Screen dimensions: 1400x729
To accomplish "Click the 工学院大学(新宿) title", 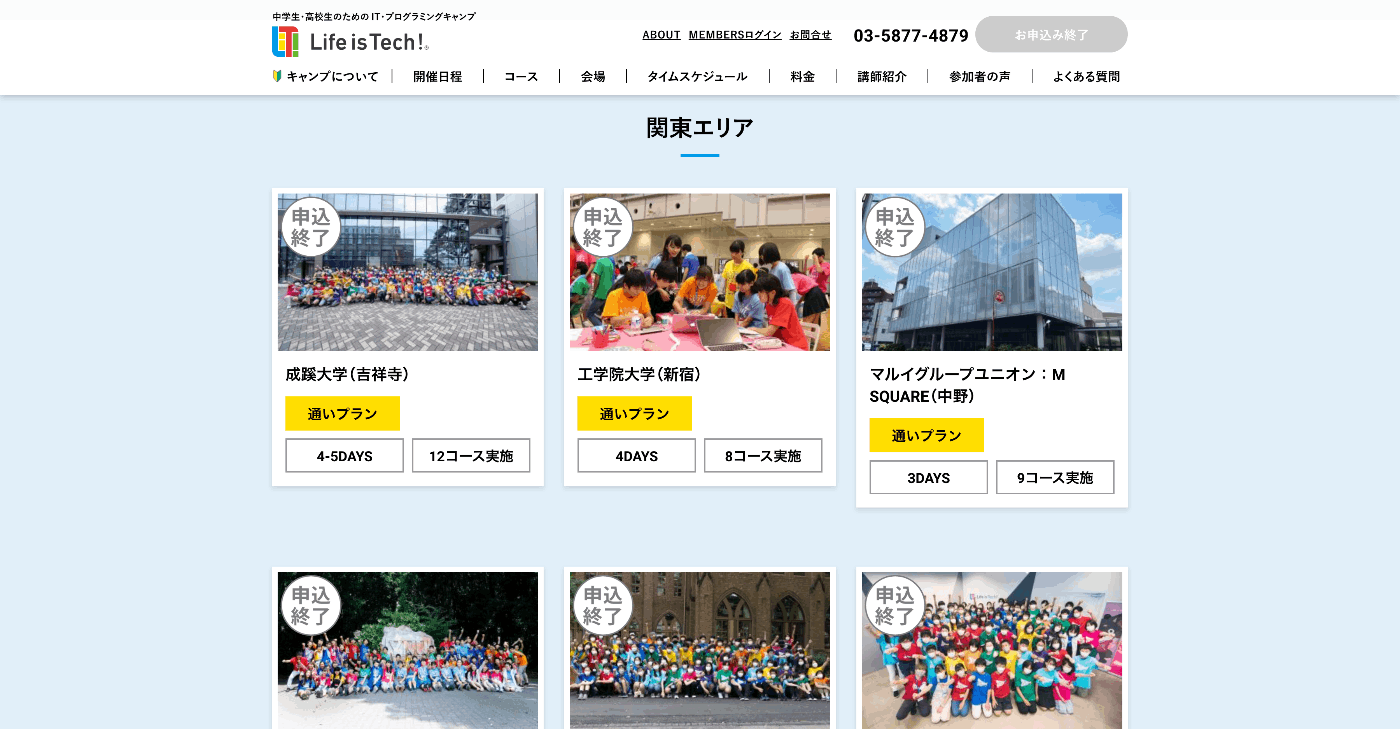I will pos(639,374).
